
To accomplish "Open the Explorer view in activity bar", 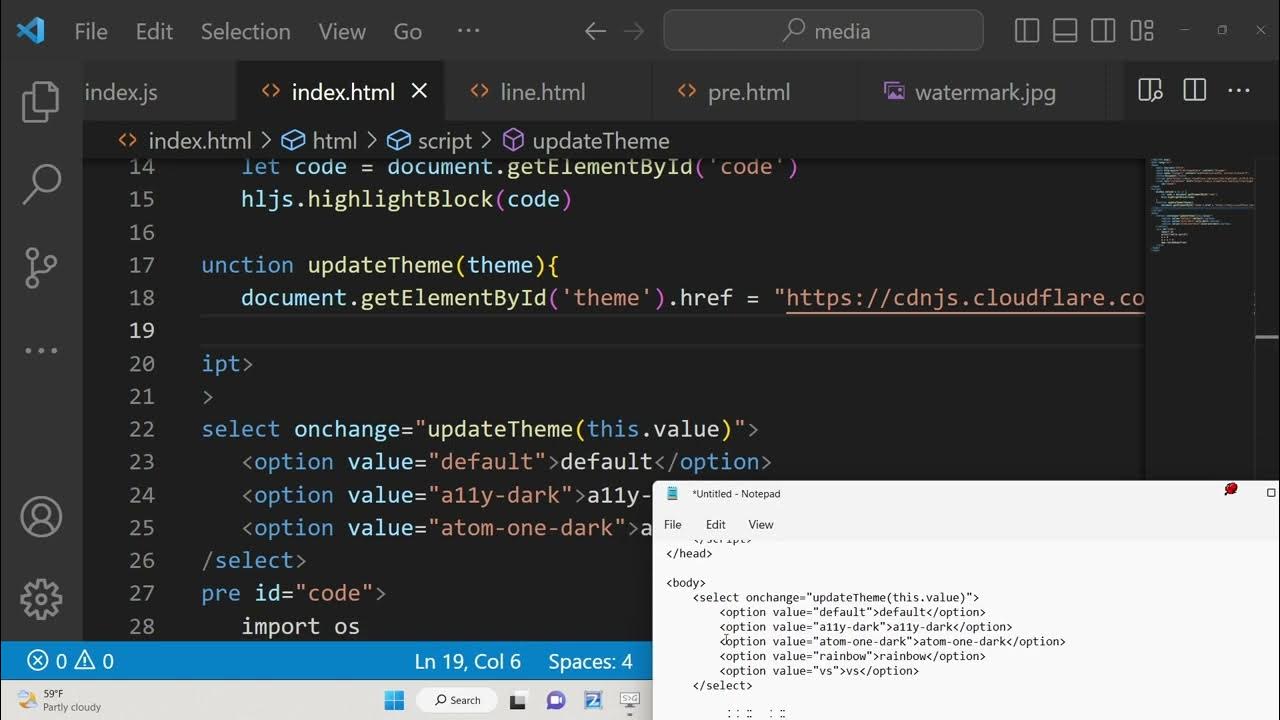I will point(41,102).
